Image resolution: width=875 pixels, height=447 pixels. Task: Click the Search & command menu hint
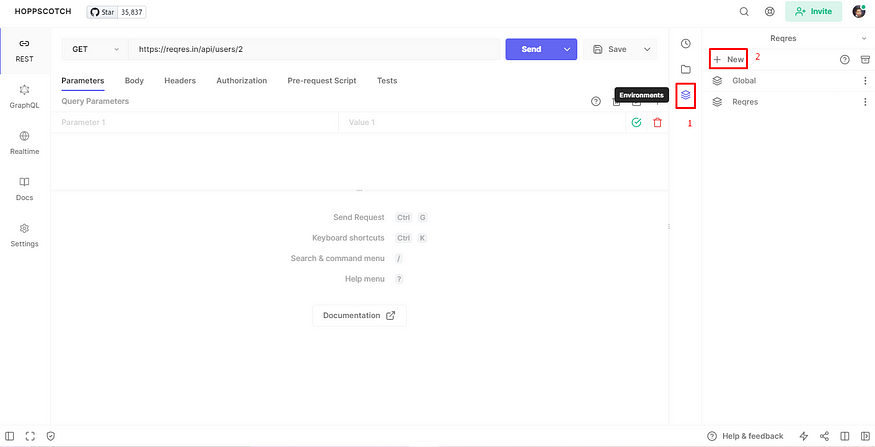(x=338, y=258)
